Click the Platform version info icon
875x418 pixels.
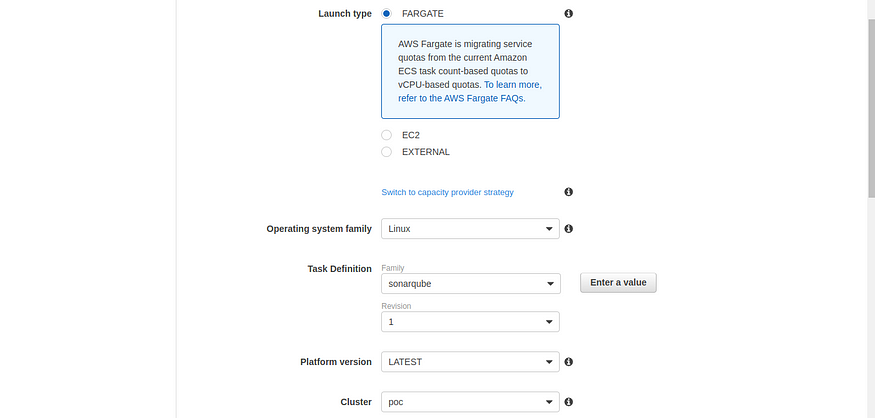tap(568, 362)
